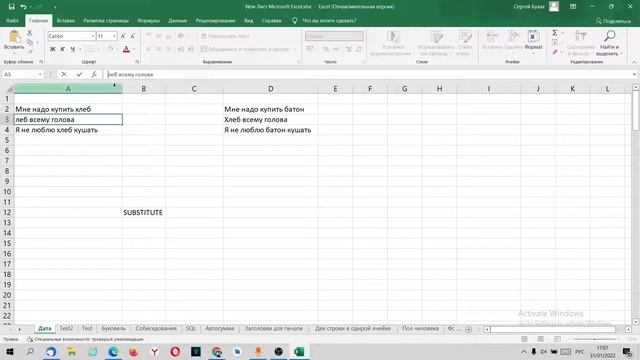Click the Clear eraser icon
Viewport: 640px width, 360px height.
tap(555, 52)
